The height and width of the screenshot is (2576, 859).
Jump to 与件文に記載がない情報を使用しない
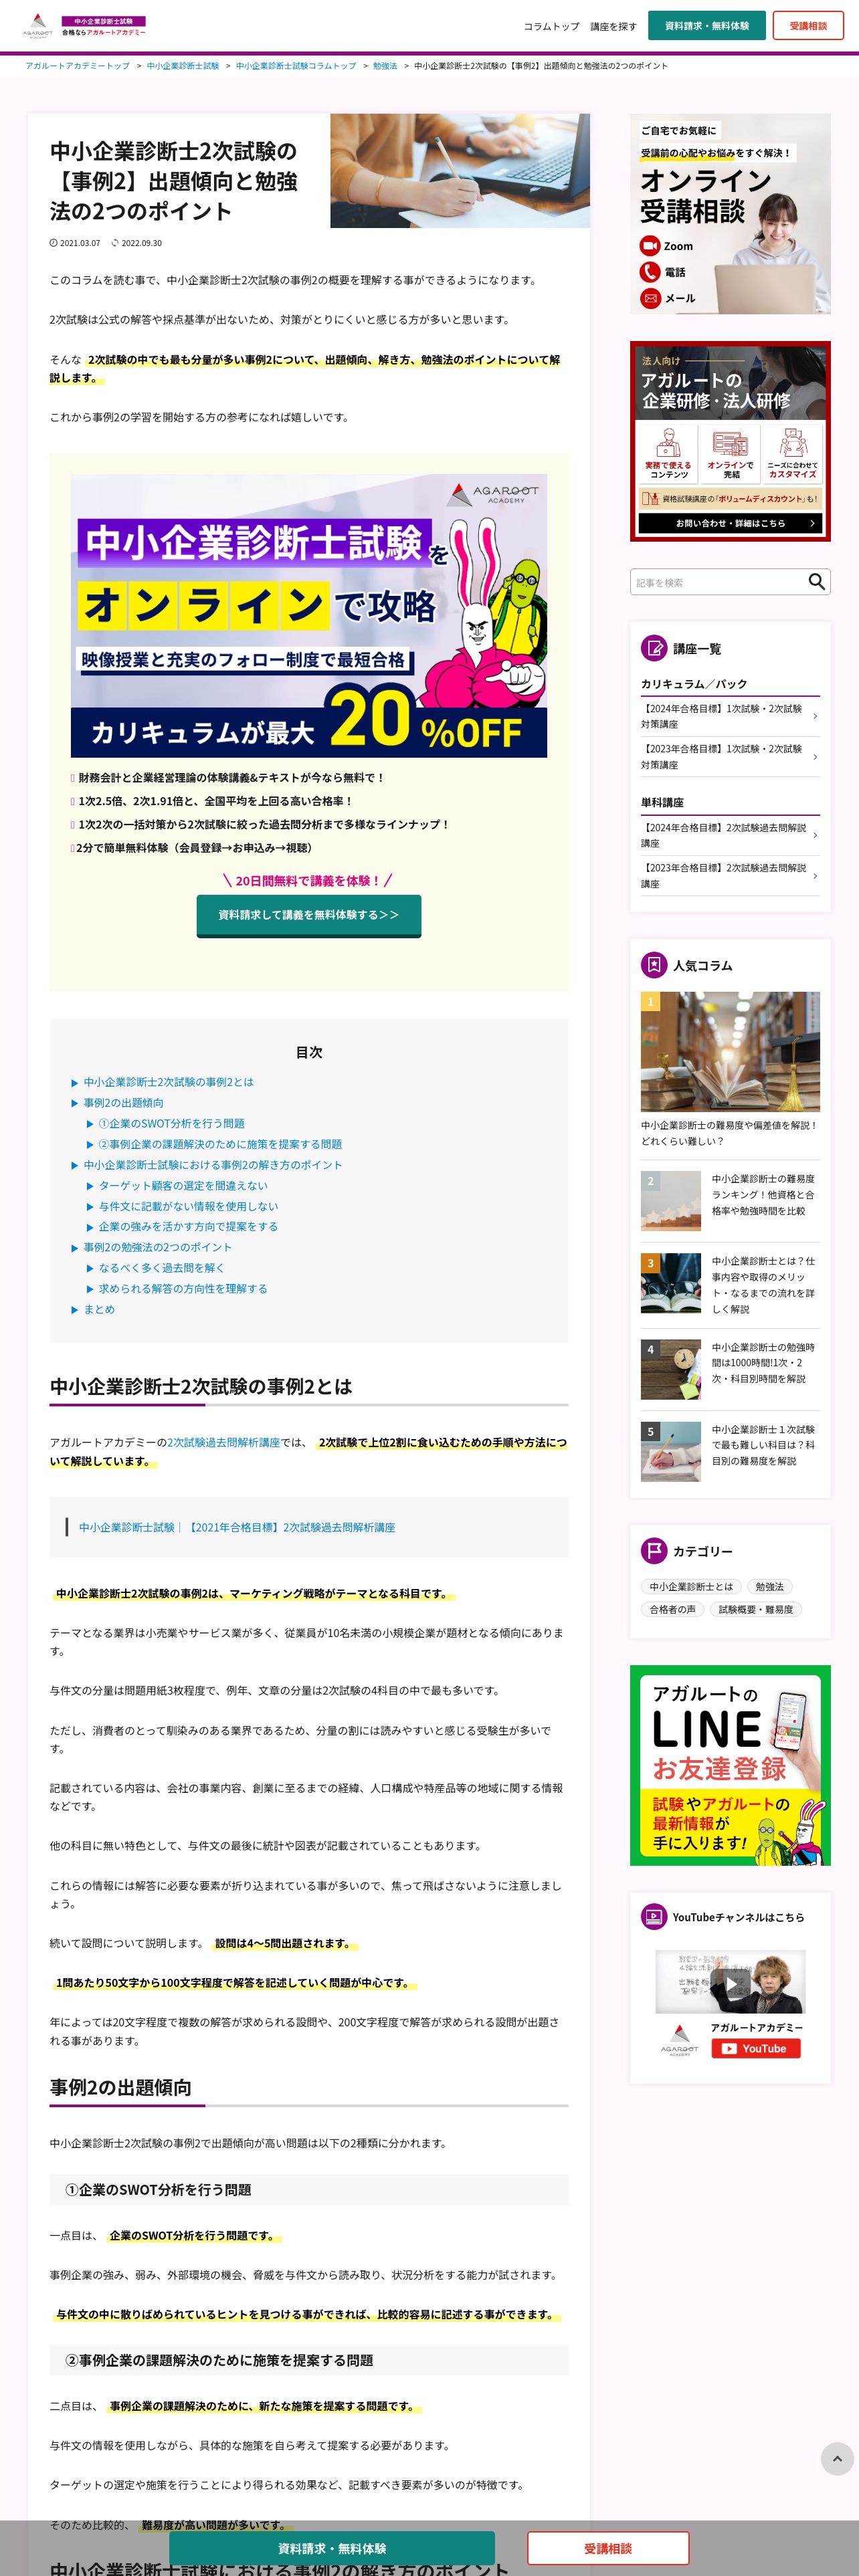pos(188,1206)
